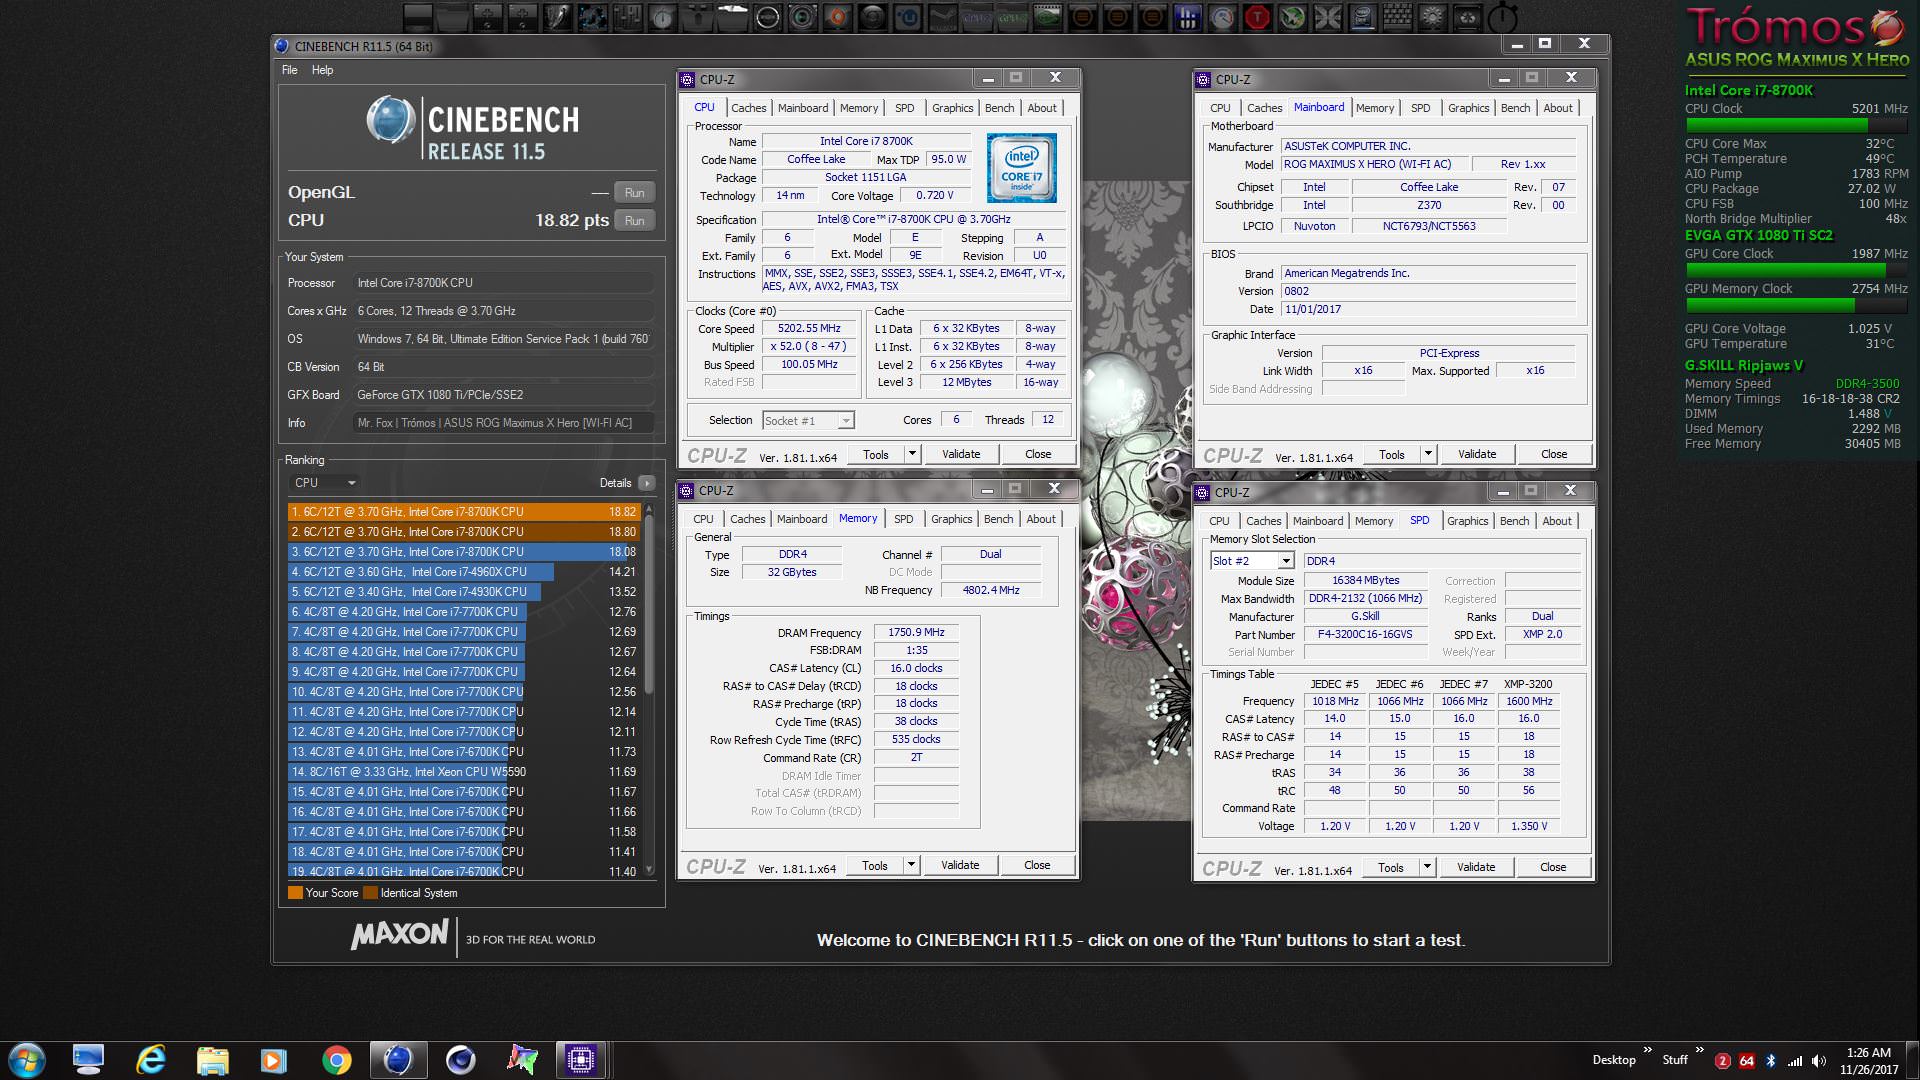This screenshot has height=1080, width=1920.
Task: Open Tools dropdown arrow in CPU tab window
Action: click(x=912, y=454)
